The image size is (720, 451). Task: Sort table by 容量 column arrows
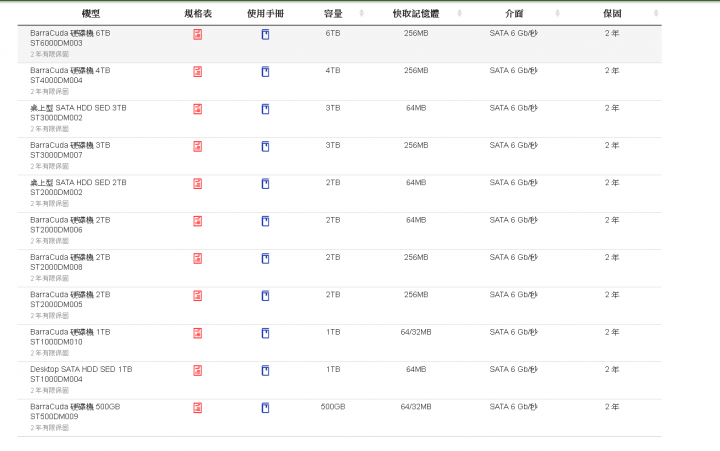361,13
